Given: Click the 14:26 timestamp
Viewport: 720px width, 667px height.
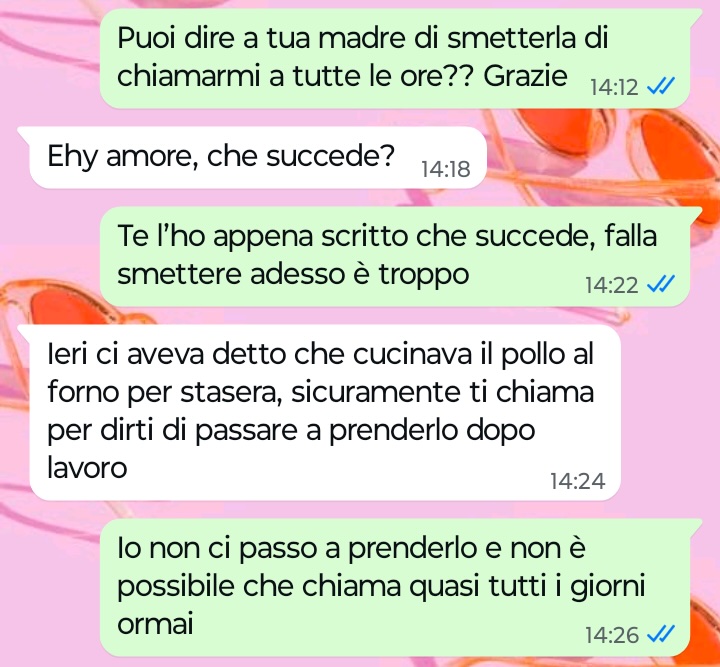Looking at the screenshot, I should pos(612,635).
